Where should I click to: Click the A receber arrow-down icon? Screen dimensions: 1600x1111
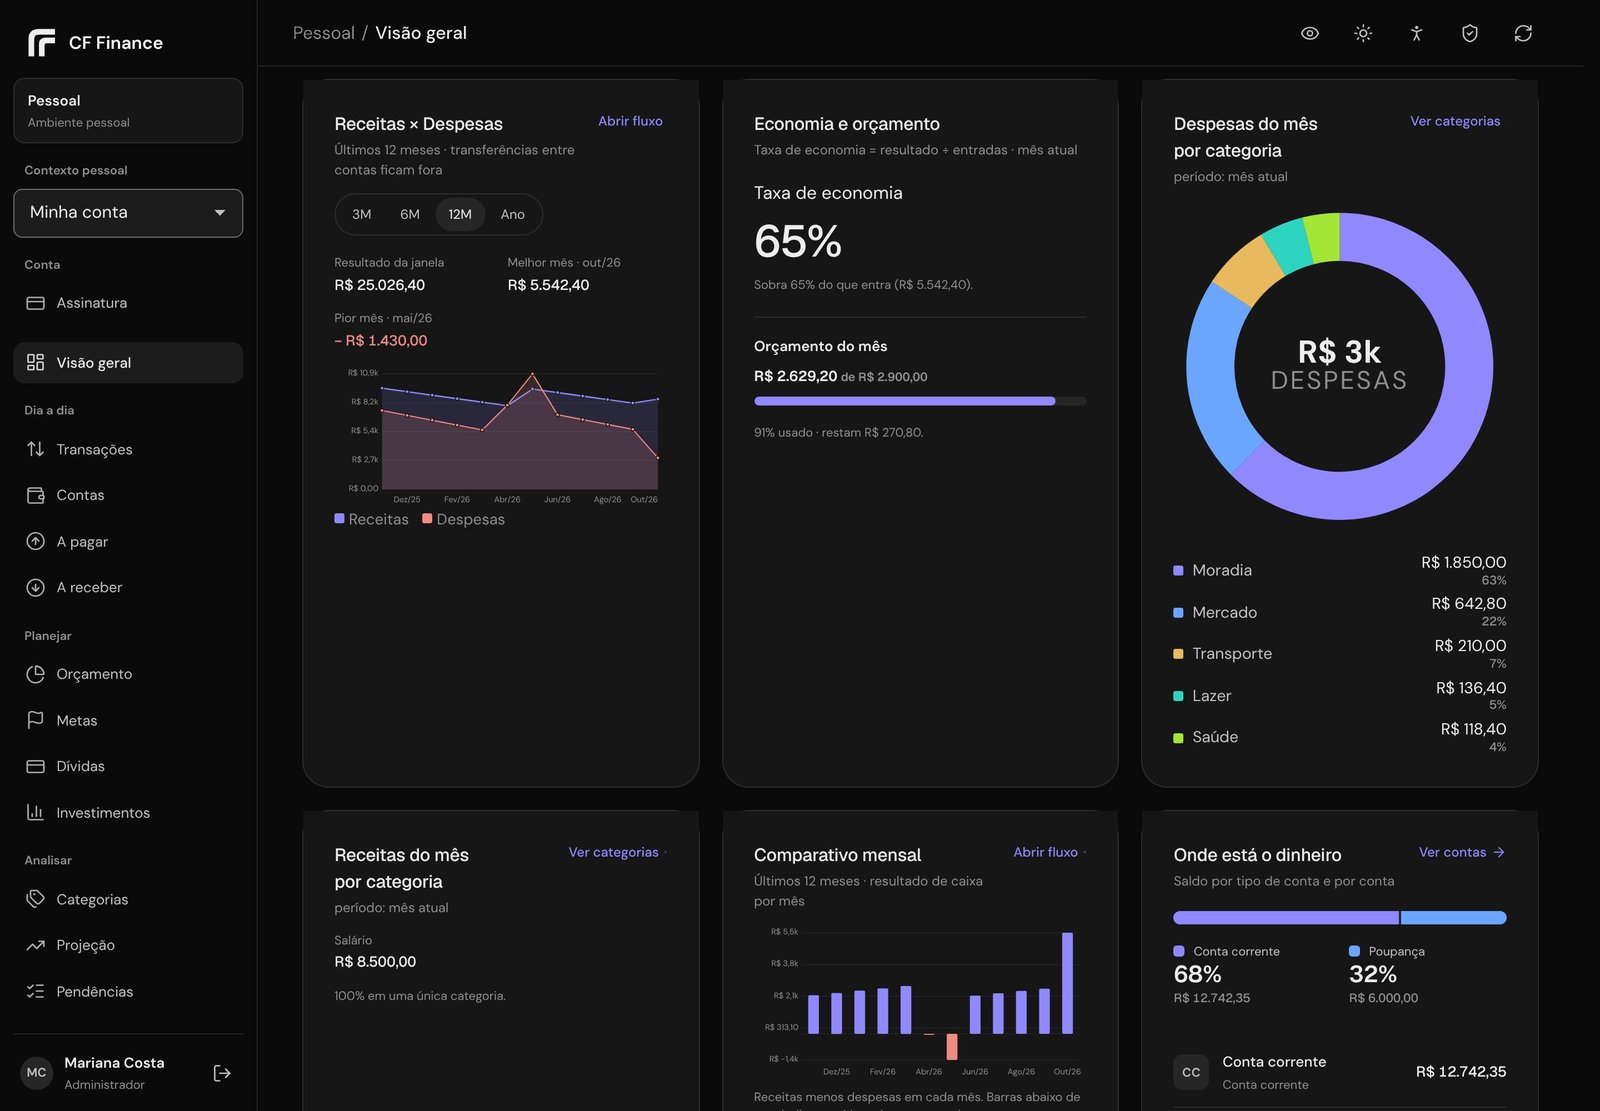click(x=36, y=587)
